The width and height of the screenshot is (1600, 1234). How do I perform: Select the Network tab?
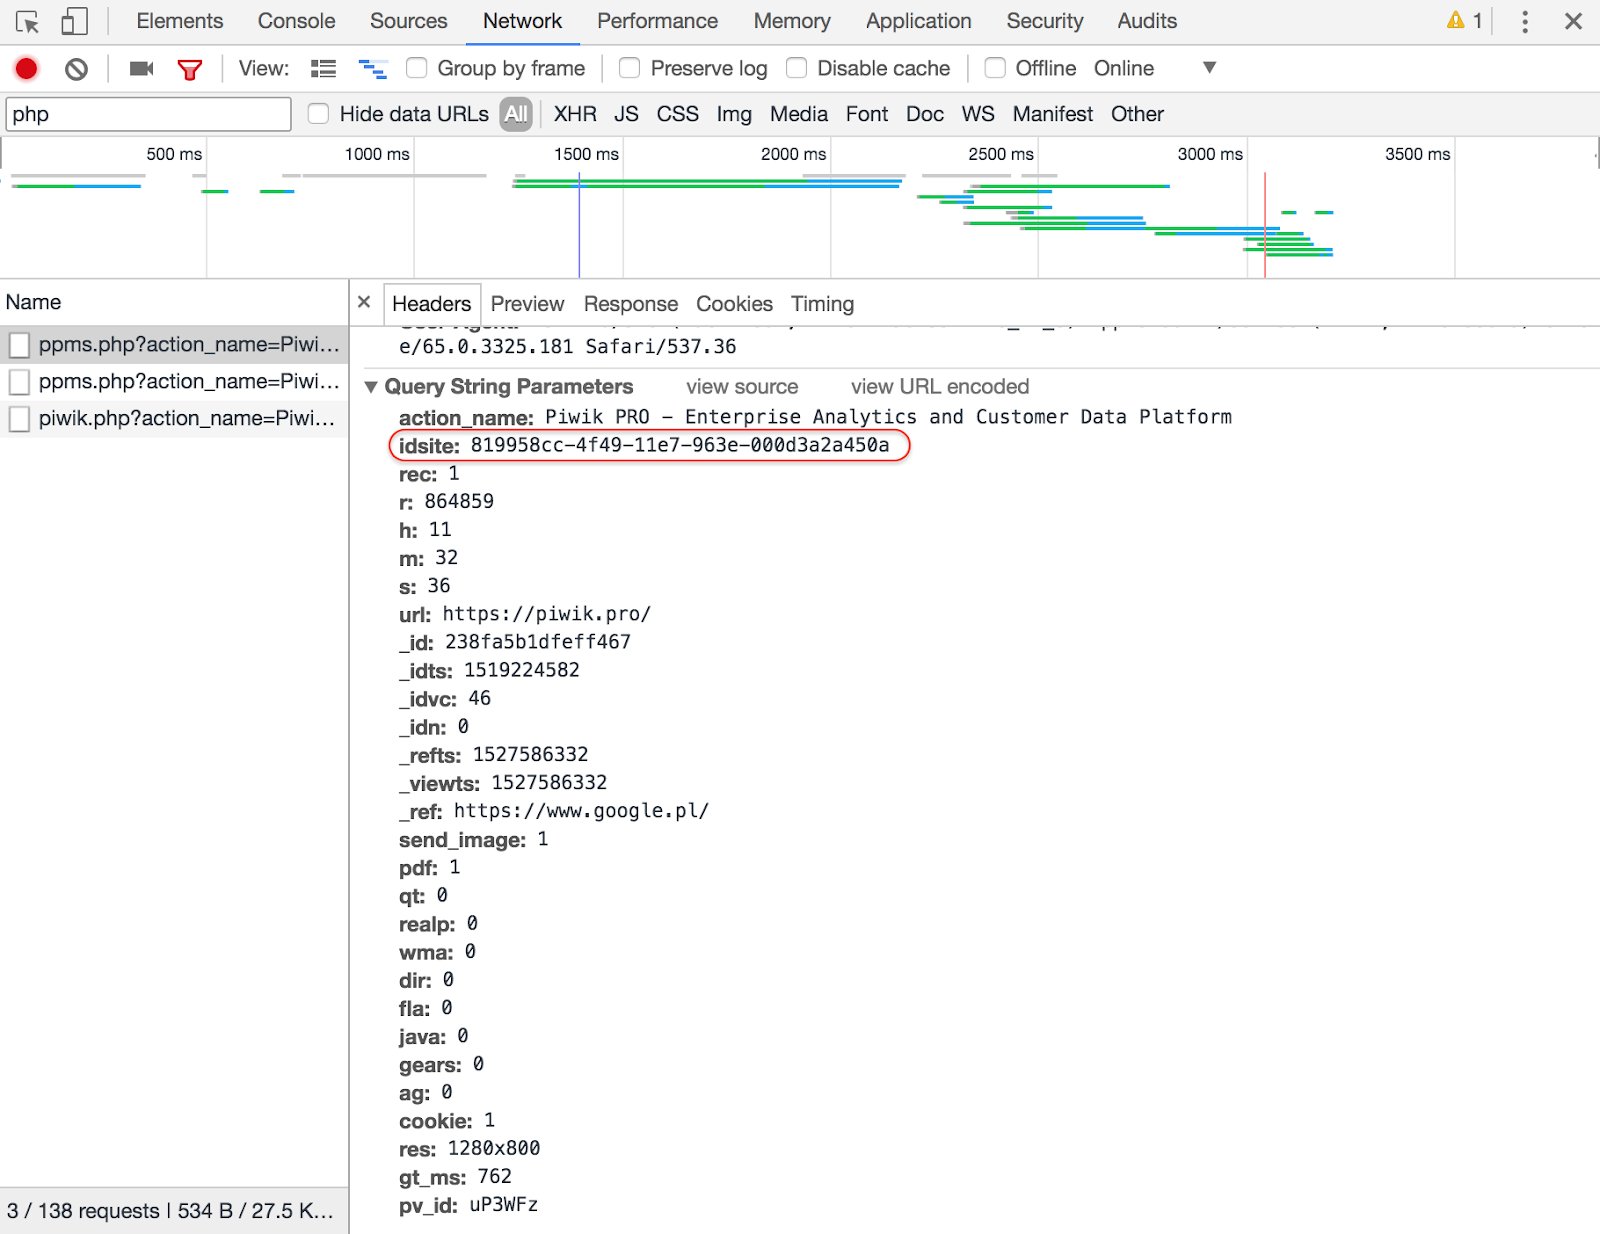click(522, 21)
